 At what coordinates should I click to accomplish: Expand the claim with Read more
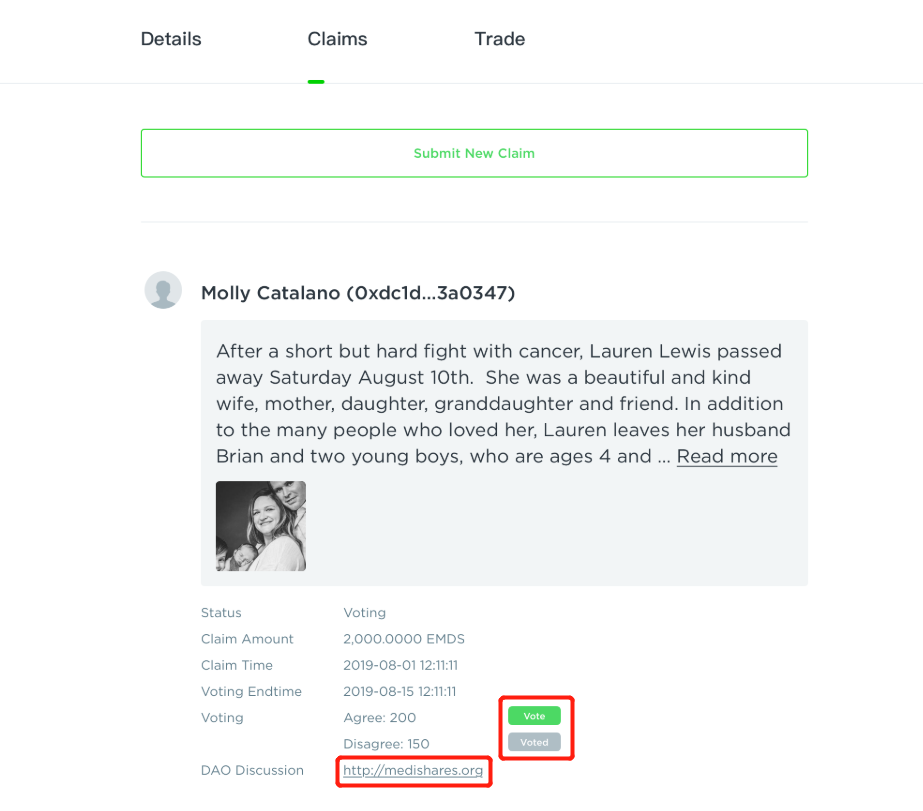tap(727, 457)
